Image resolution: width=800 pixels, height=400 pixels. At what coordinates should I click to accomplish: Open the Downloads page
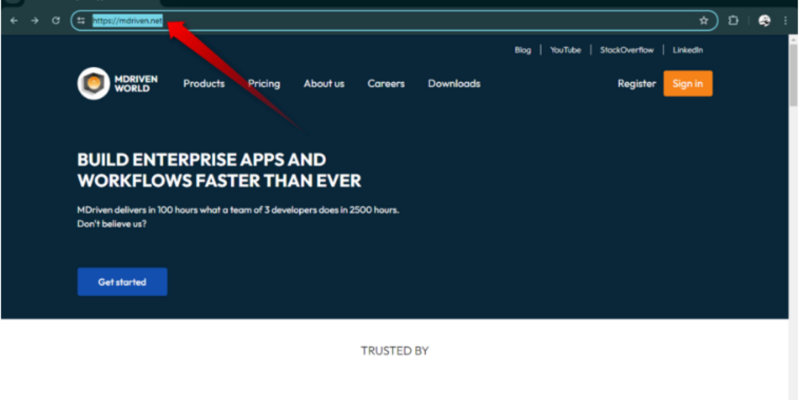[454, 83]
